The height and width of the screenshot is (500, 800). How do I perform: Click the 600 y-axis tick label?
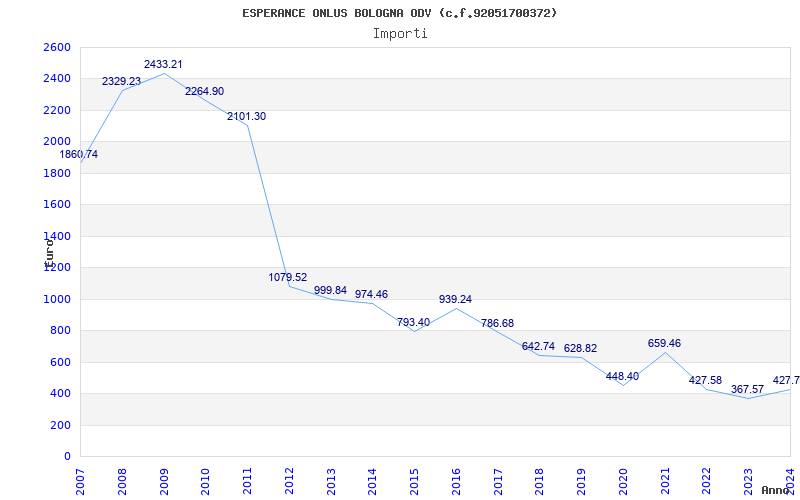pyautogui.click(x=60, y=362)
